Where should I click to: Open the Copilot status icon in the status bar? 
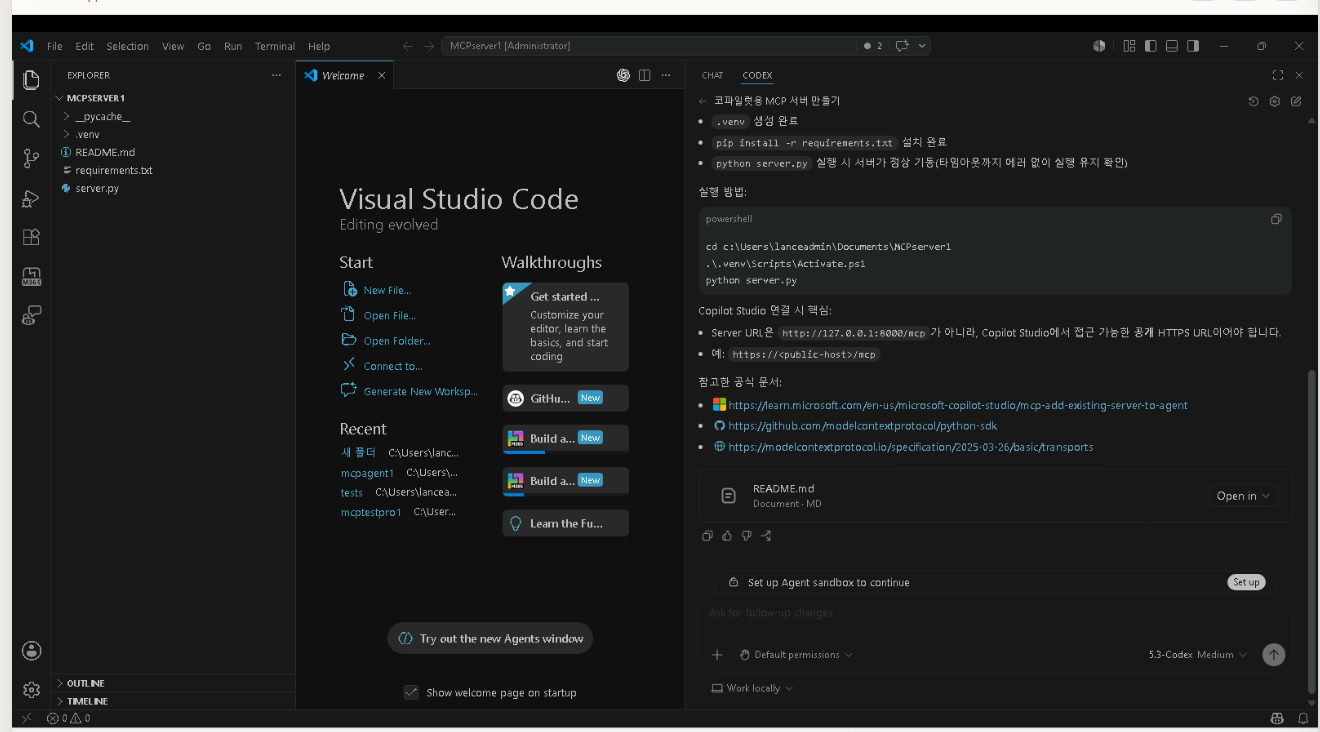[1277, 718]
